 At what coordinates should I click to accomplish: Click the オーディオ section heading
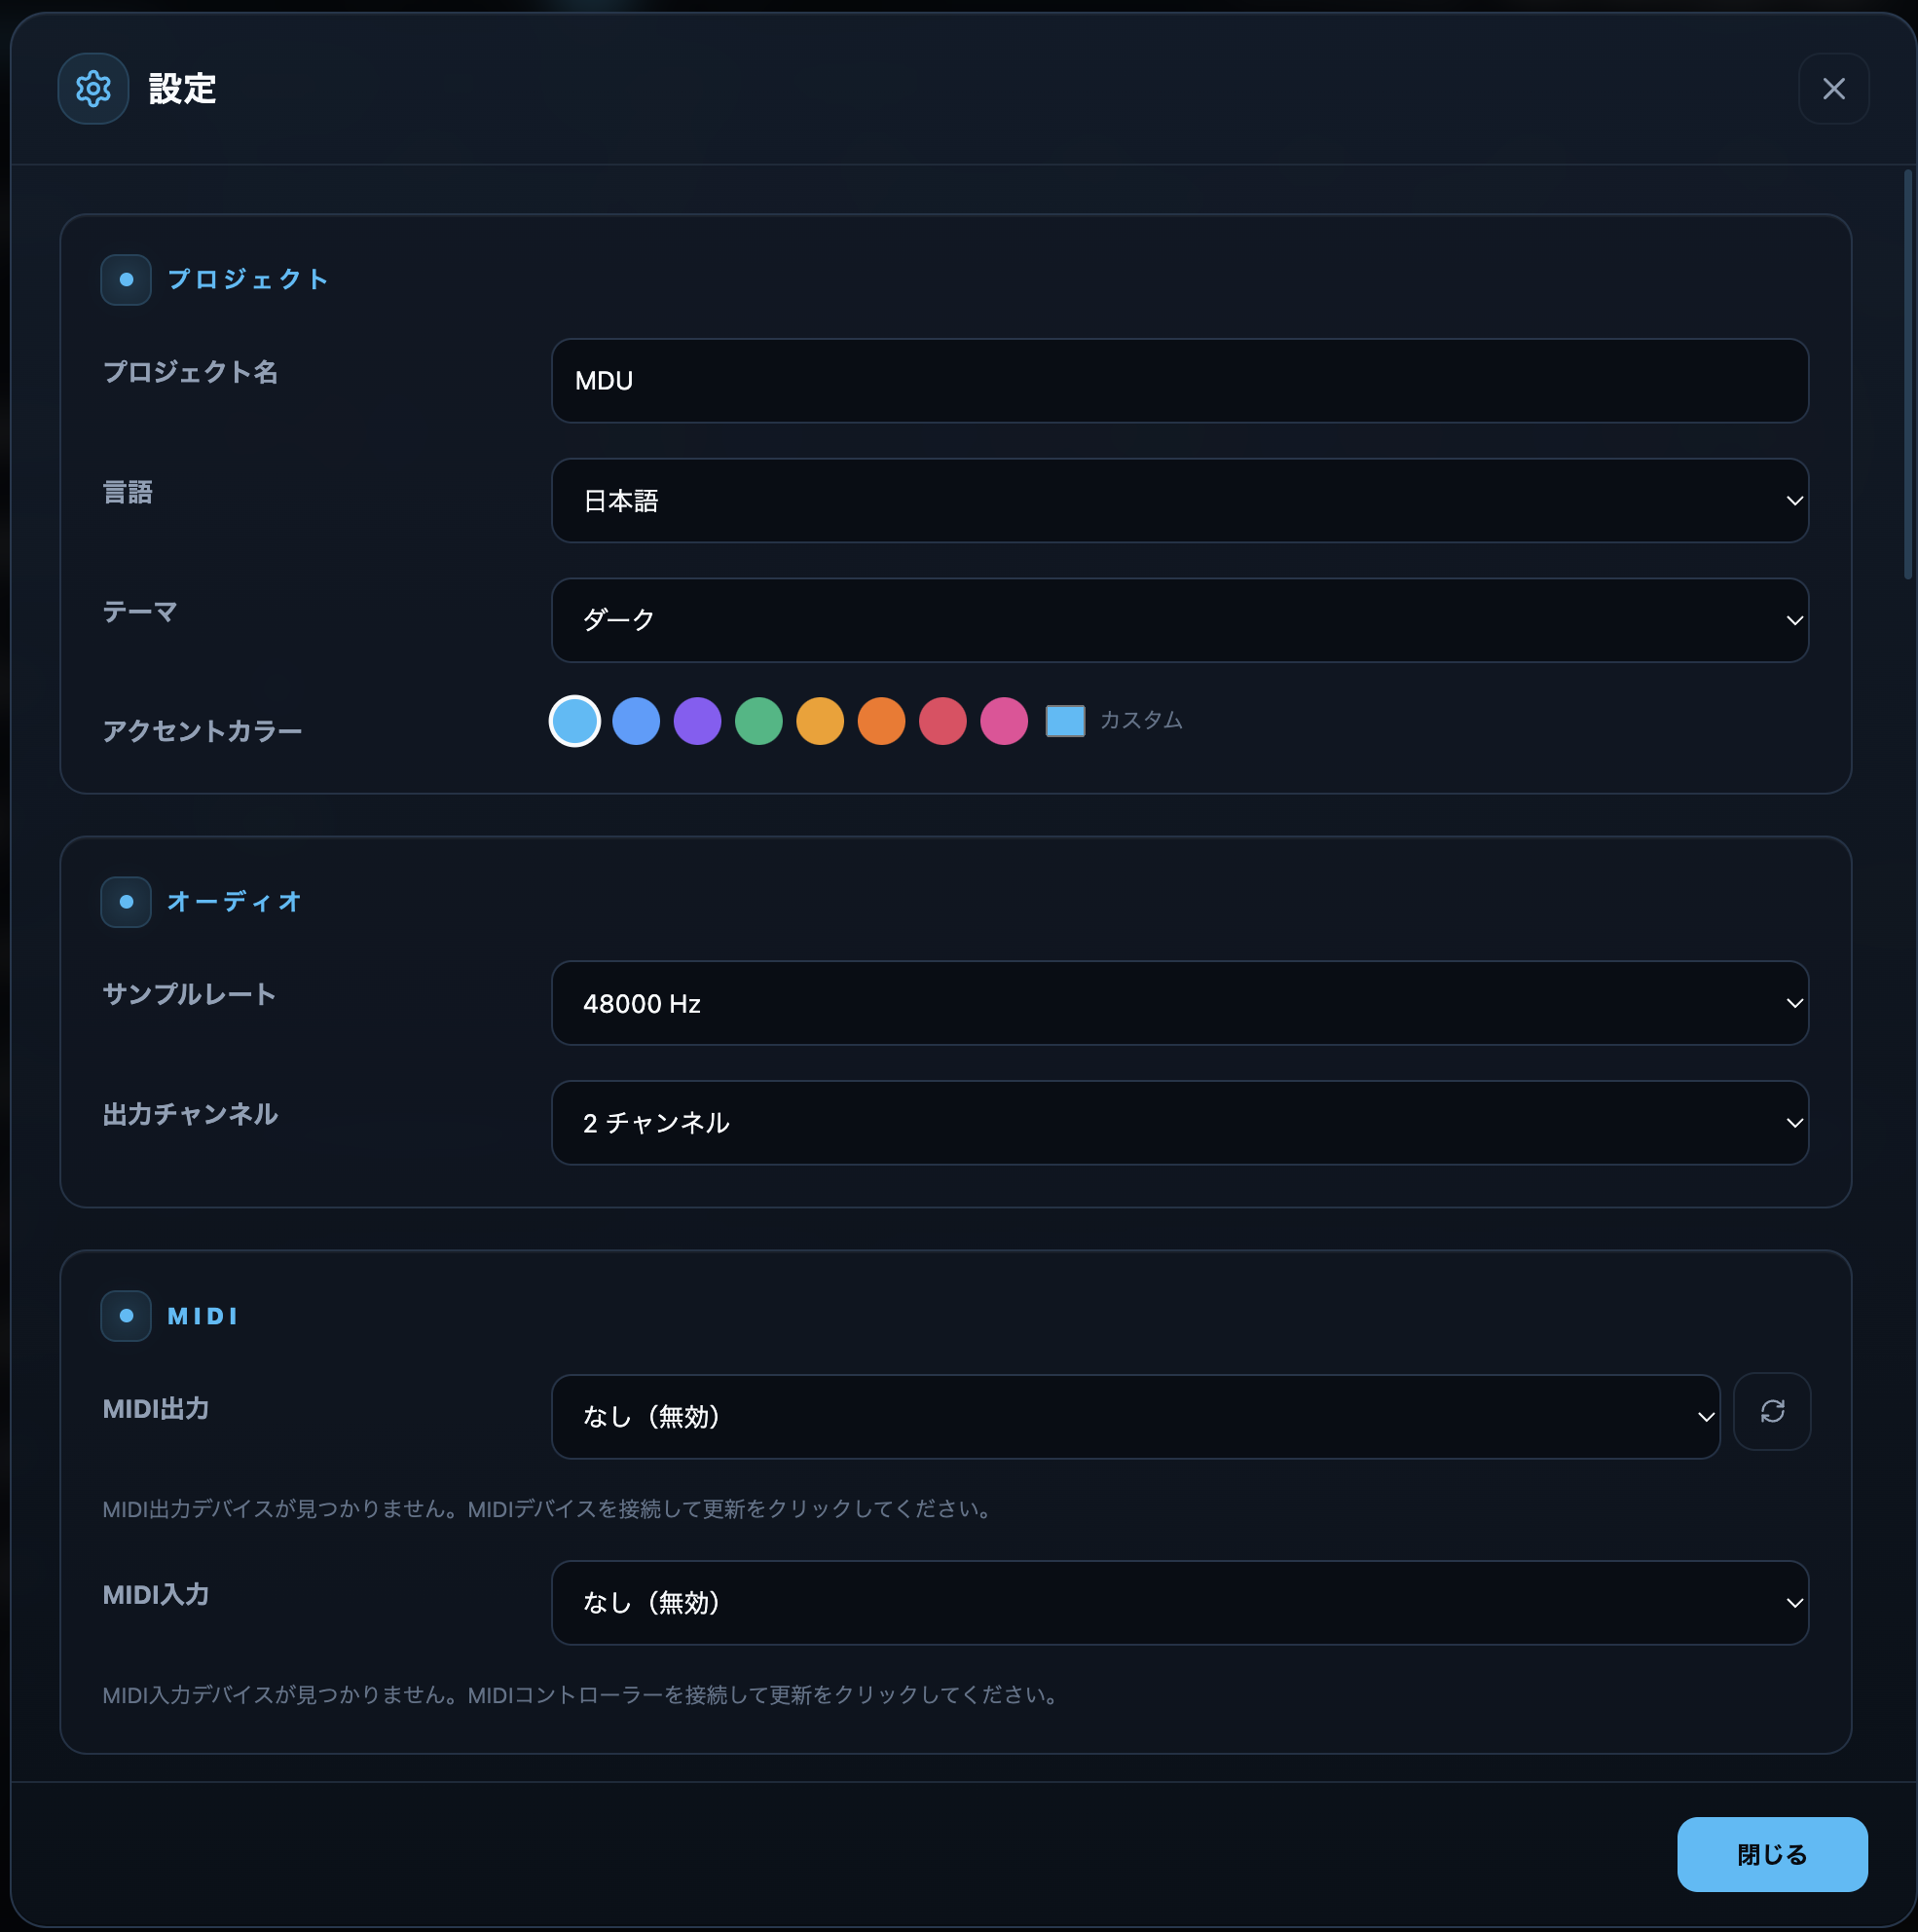tap(234, 902)
